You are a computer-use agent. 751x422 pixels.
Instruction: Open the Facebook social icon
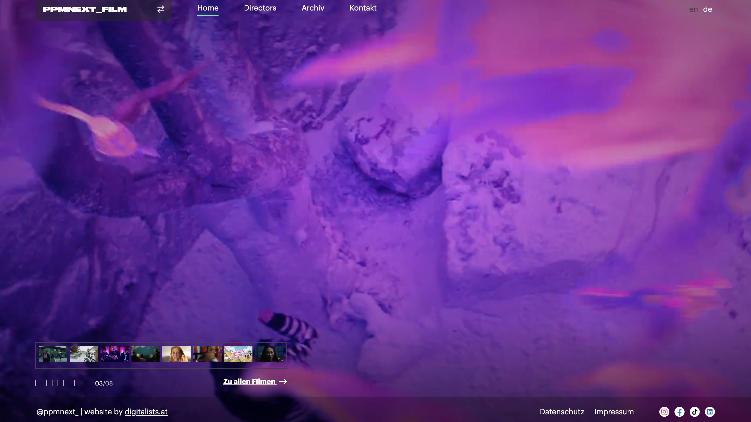679,412
